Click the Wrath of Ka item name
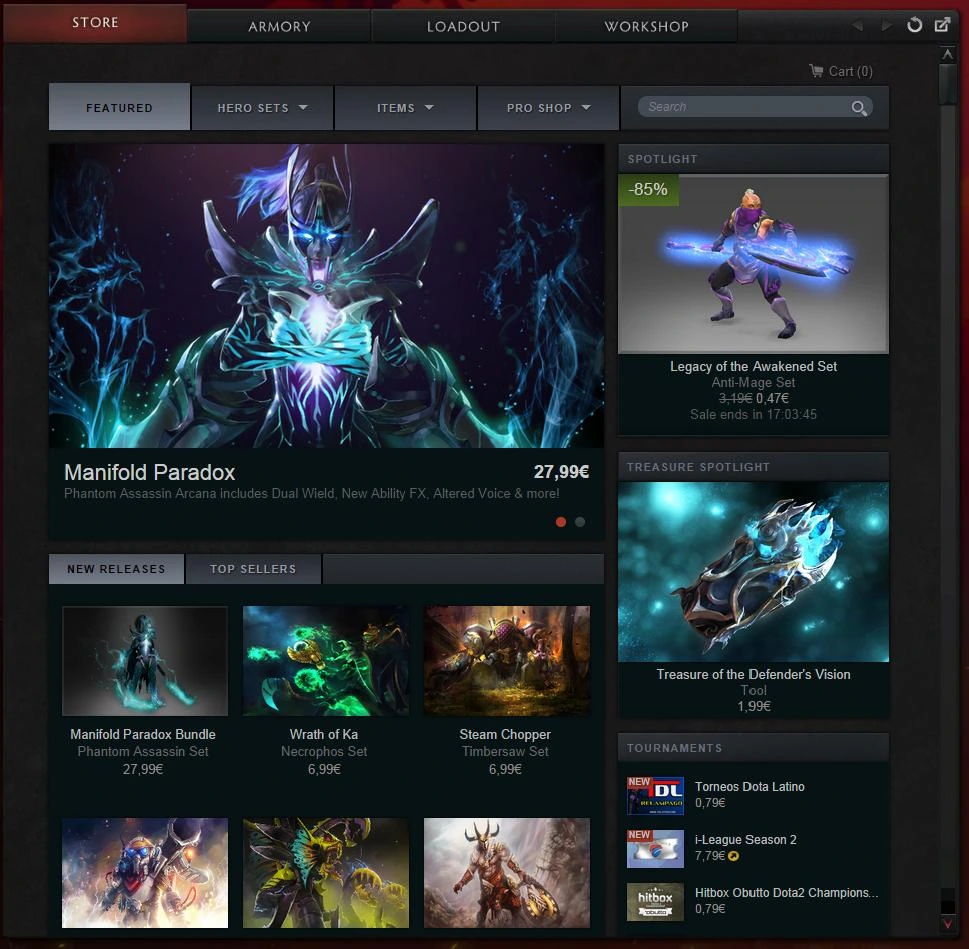 pyautogui.click(x=324, y=734)
